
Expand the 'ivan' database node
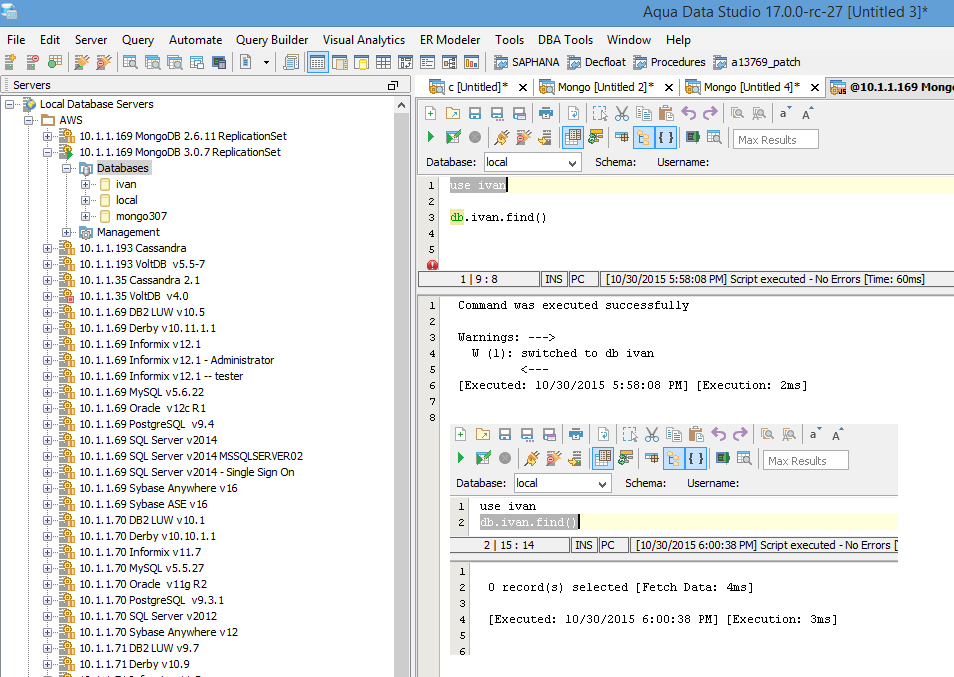point(85,184)
